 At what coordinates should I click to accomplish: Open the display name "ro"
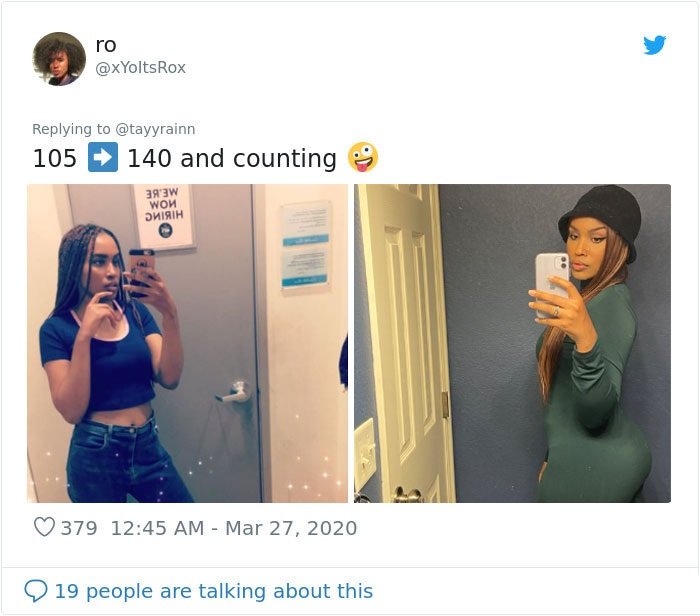point(106,45)
